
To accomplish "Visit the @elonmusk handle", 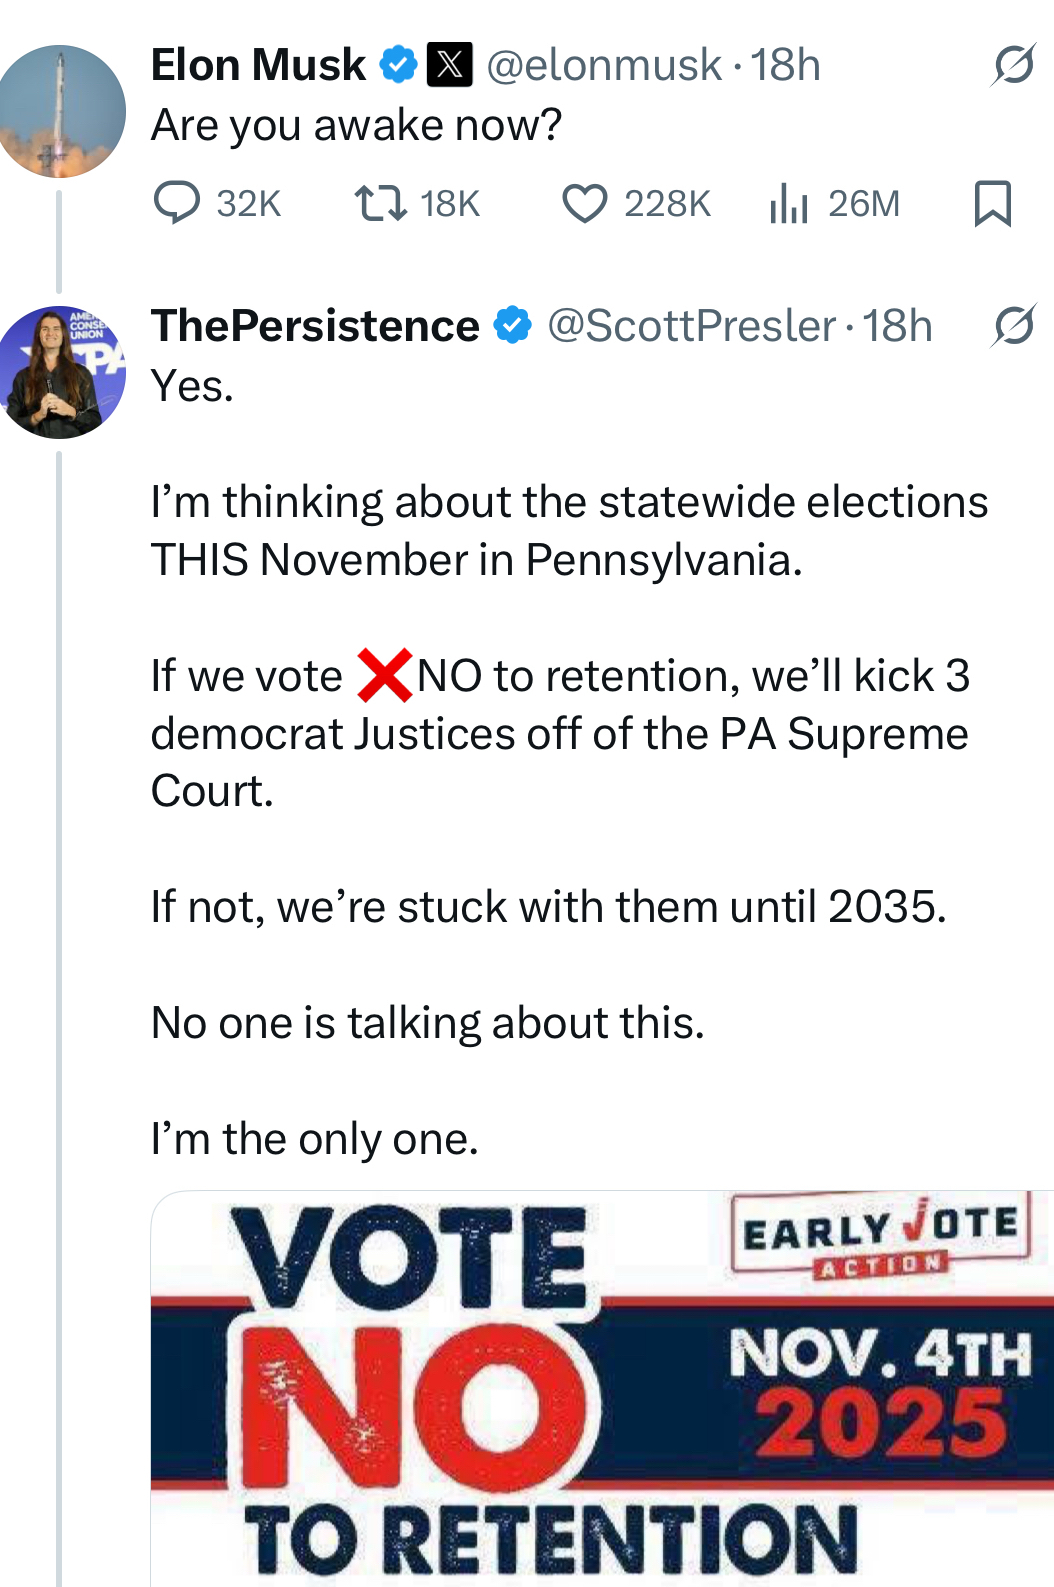I will pyautogui.click(x=603, y=66).
